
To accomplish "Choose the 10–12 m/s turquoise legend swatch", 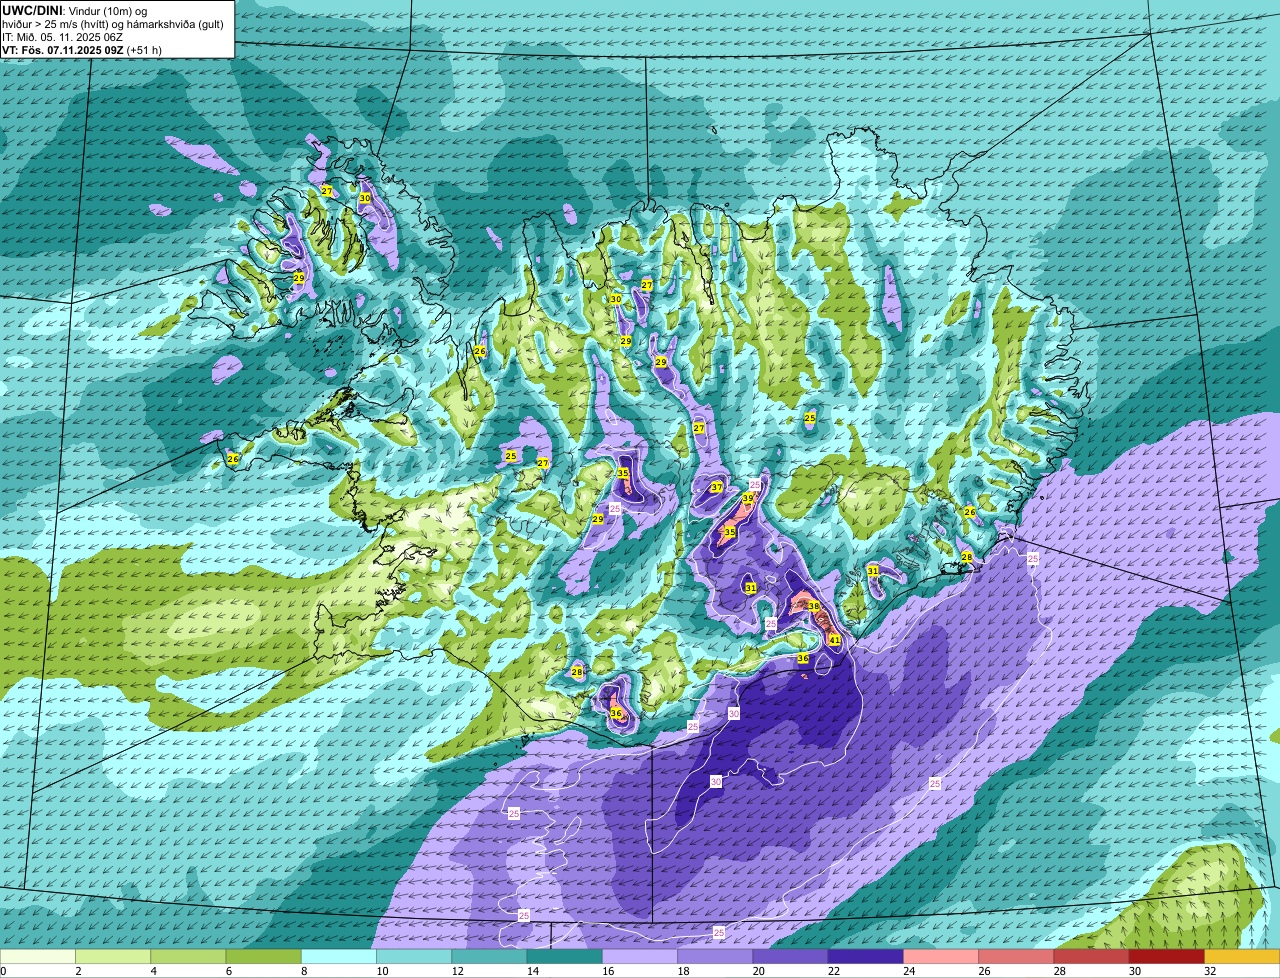I will point(414,957).
